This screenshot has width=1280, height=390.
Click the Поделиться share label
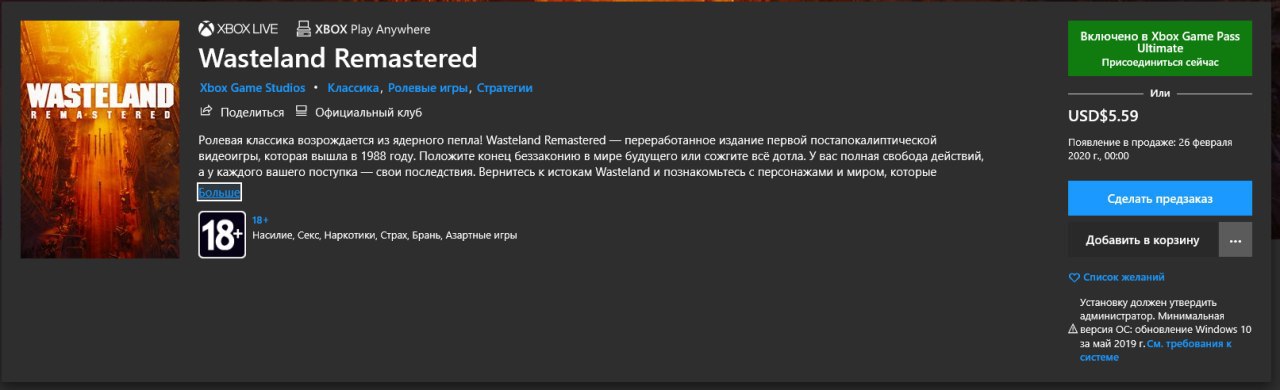click(252, 112)
